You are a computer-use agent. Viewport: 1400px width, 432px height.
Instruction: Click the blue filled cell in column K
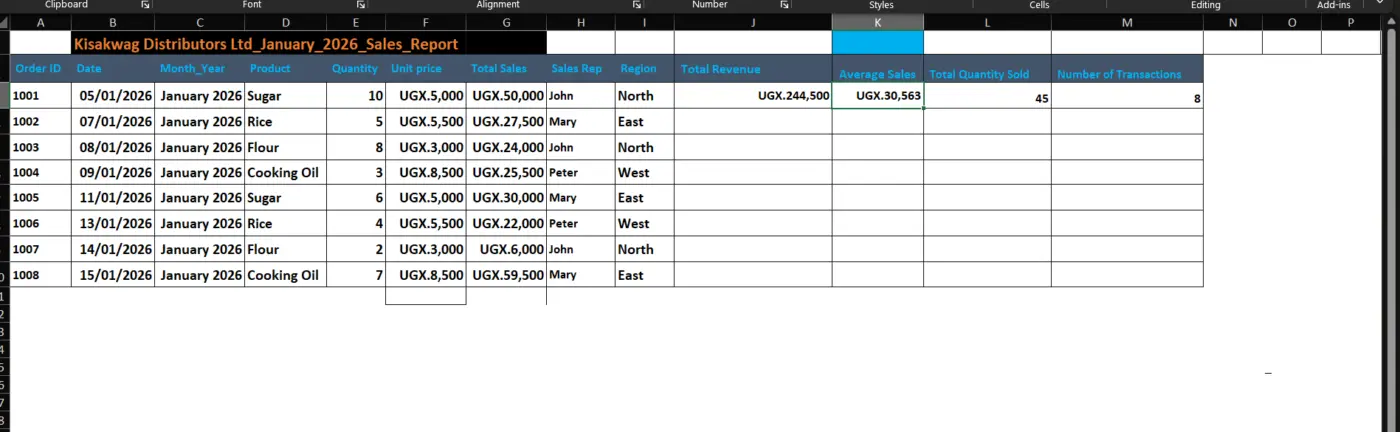[x=878, y=43]
